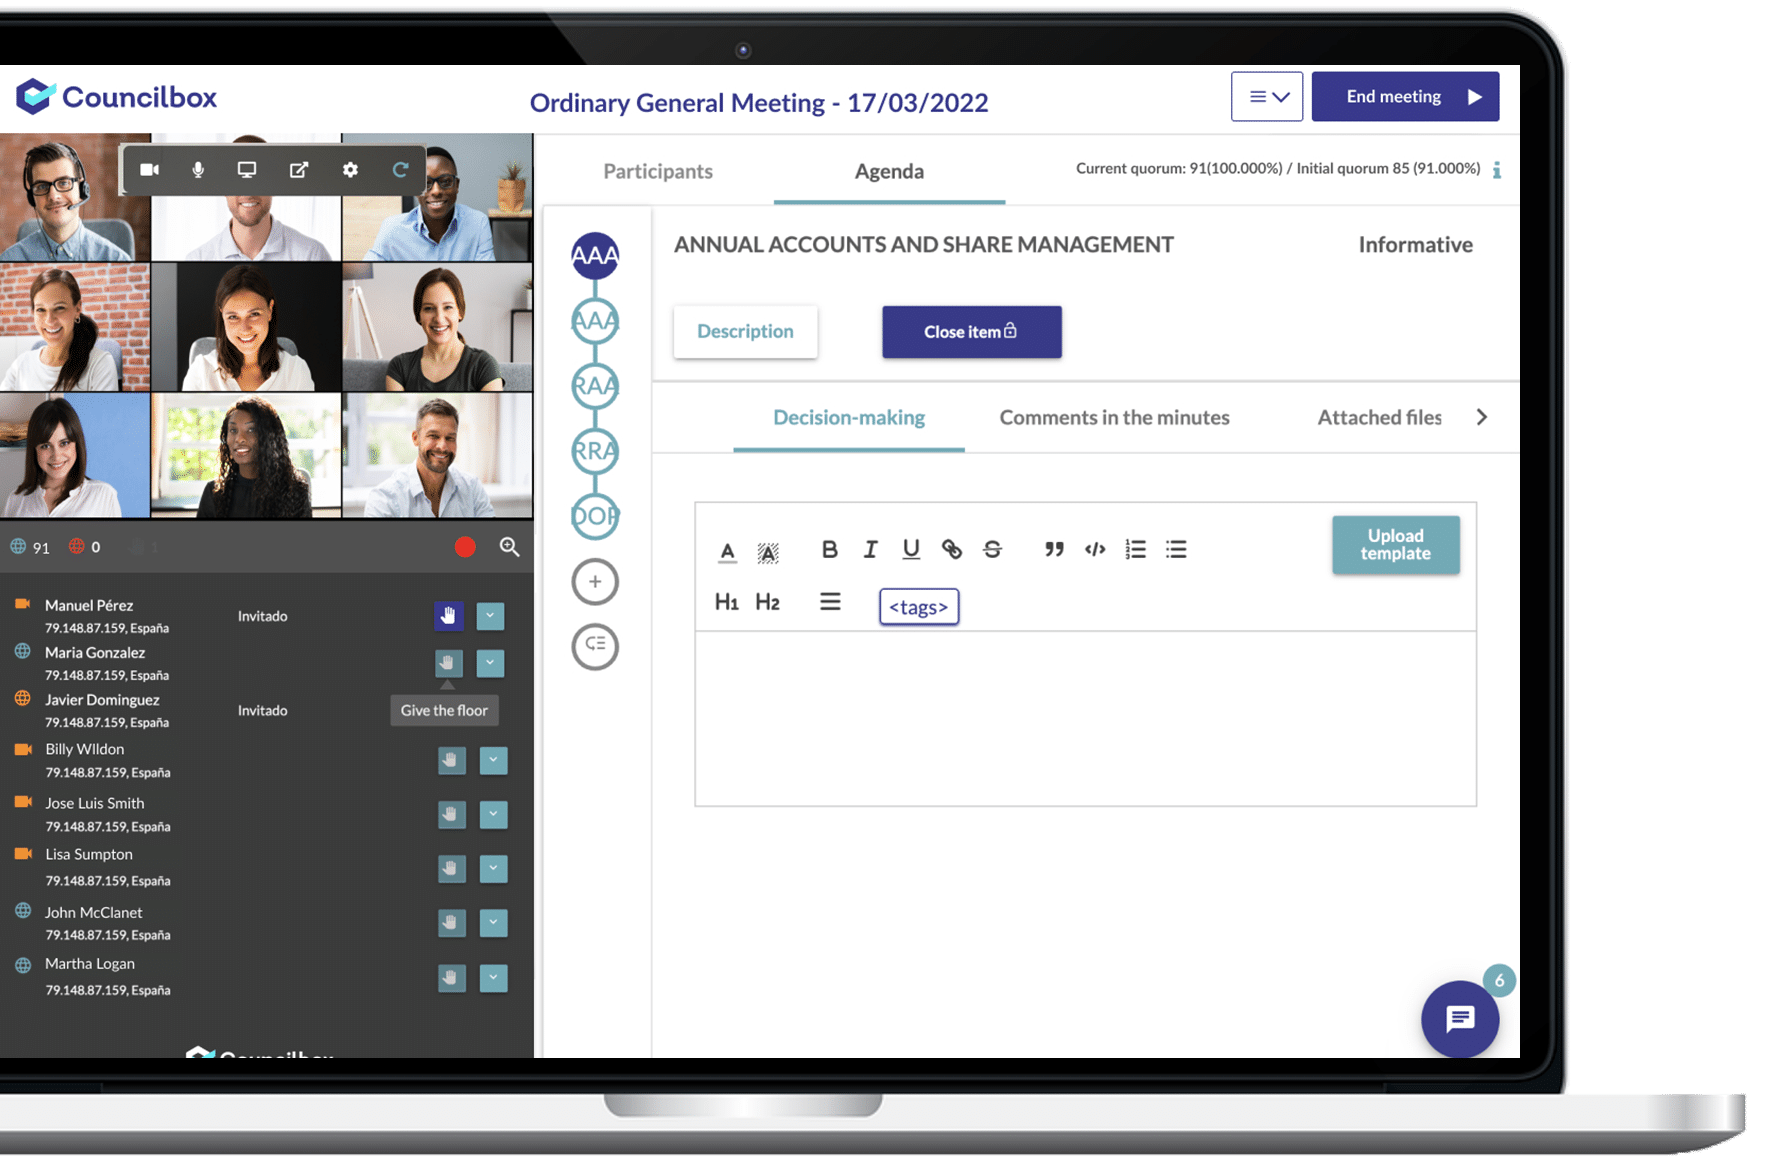
Task: Apply bold formatting in editor
Action: coord(829,549)
